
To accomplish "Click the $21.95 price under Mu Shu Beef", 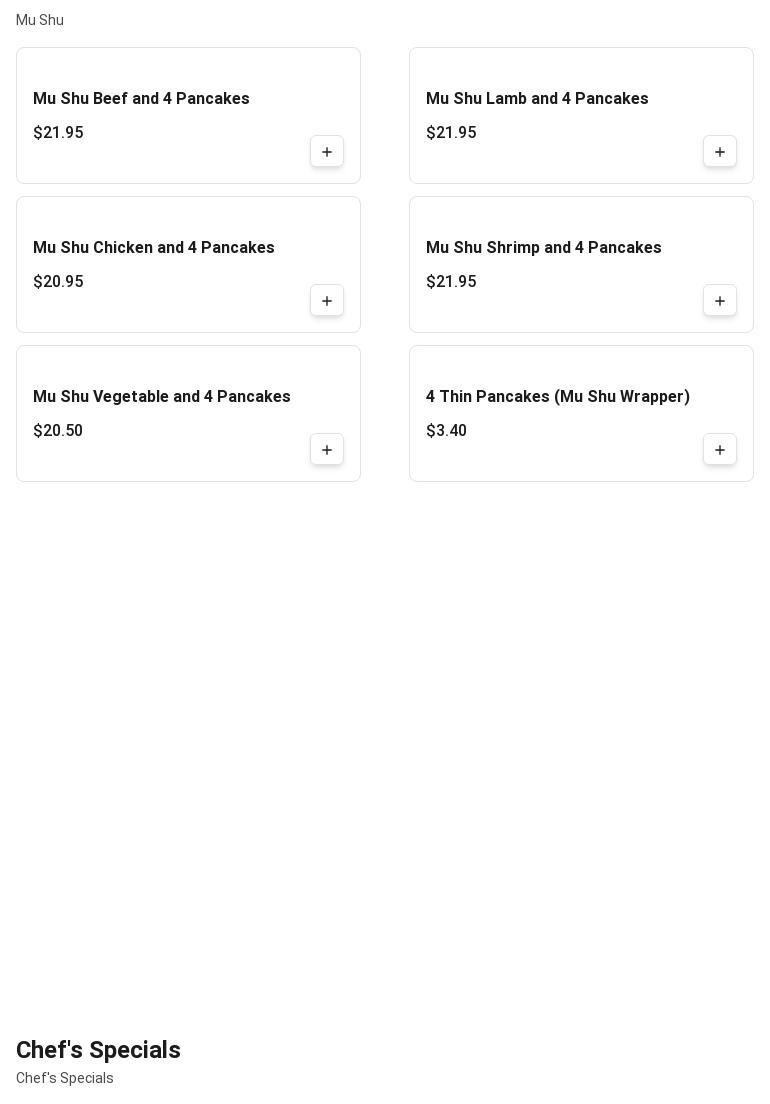I will 58,133.
